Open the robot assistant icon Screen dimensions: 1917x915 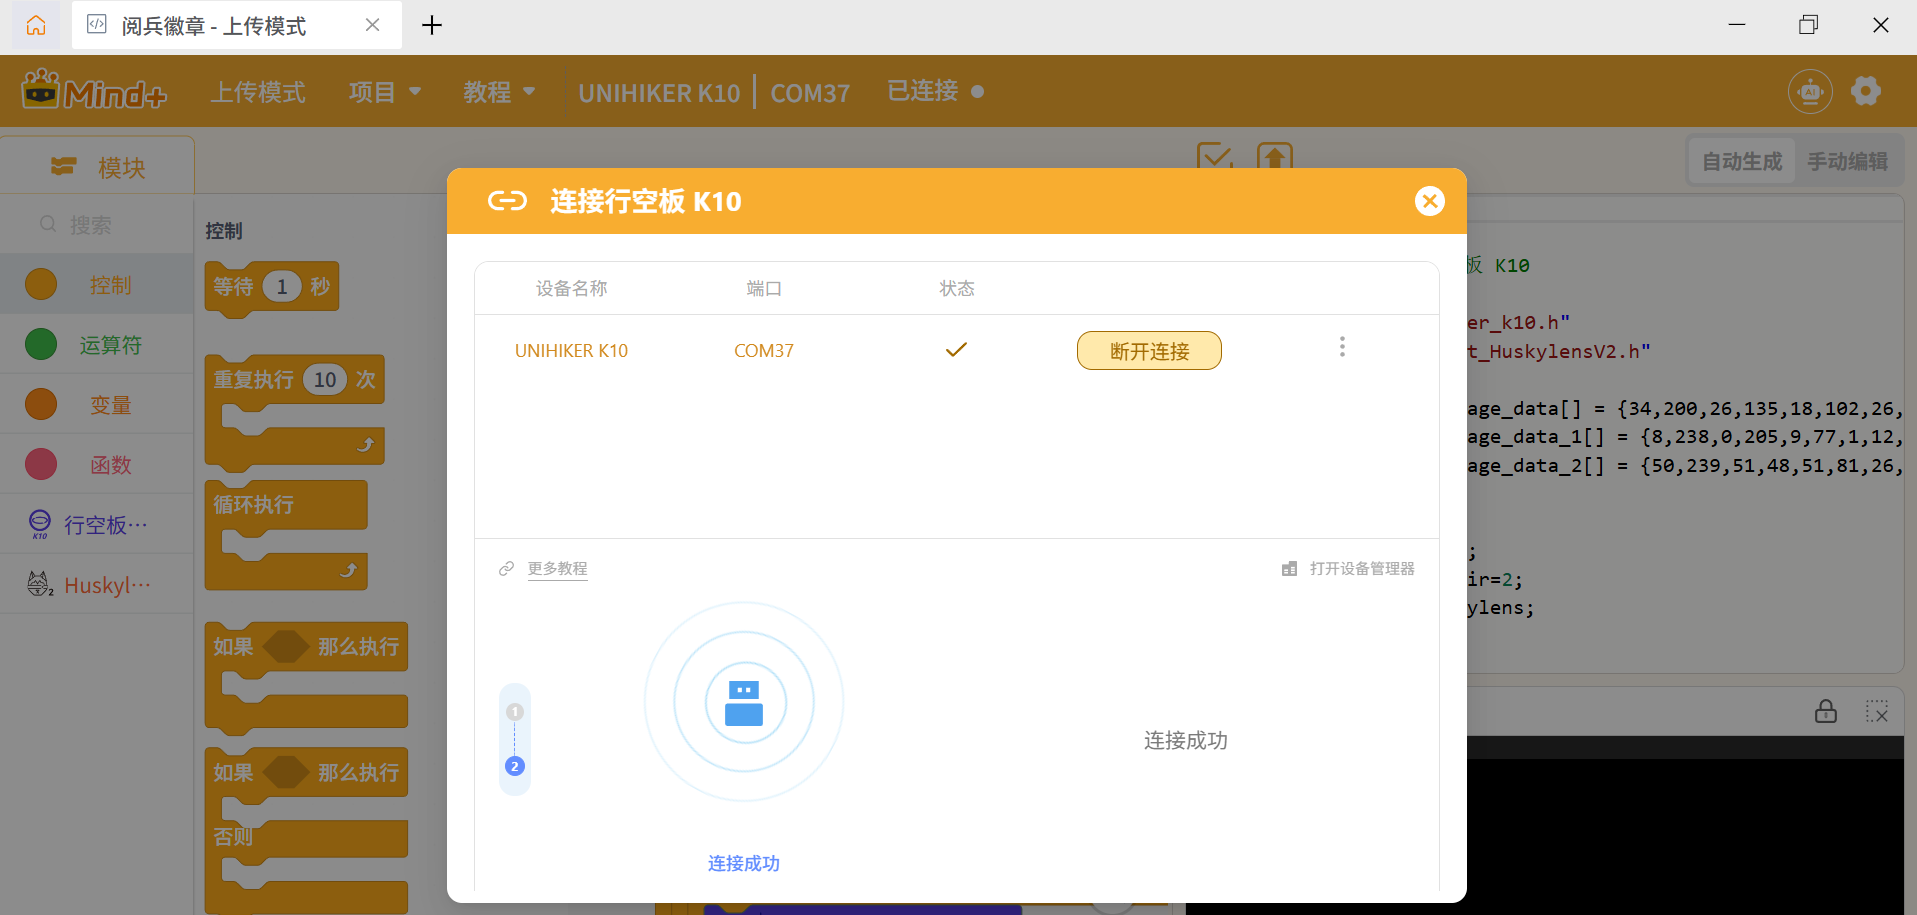1810,92
